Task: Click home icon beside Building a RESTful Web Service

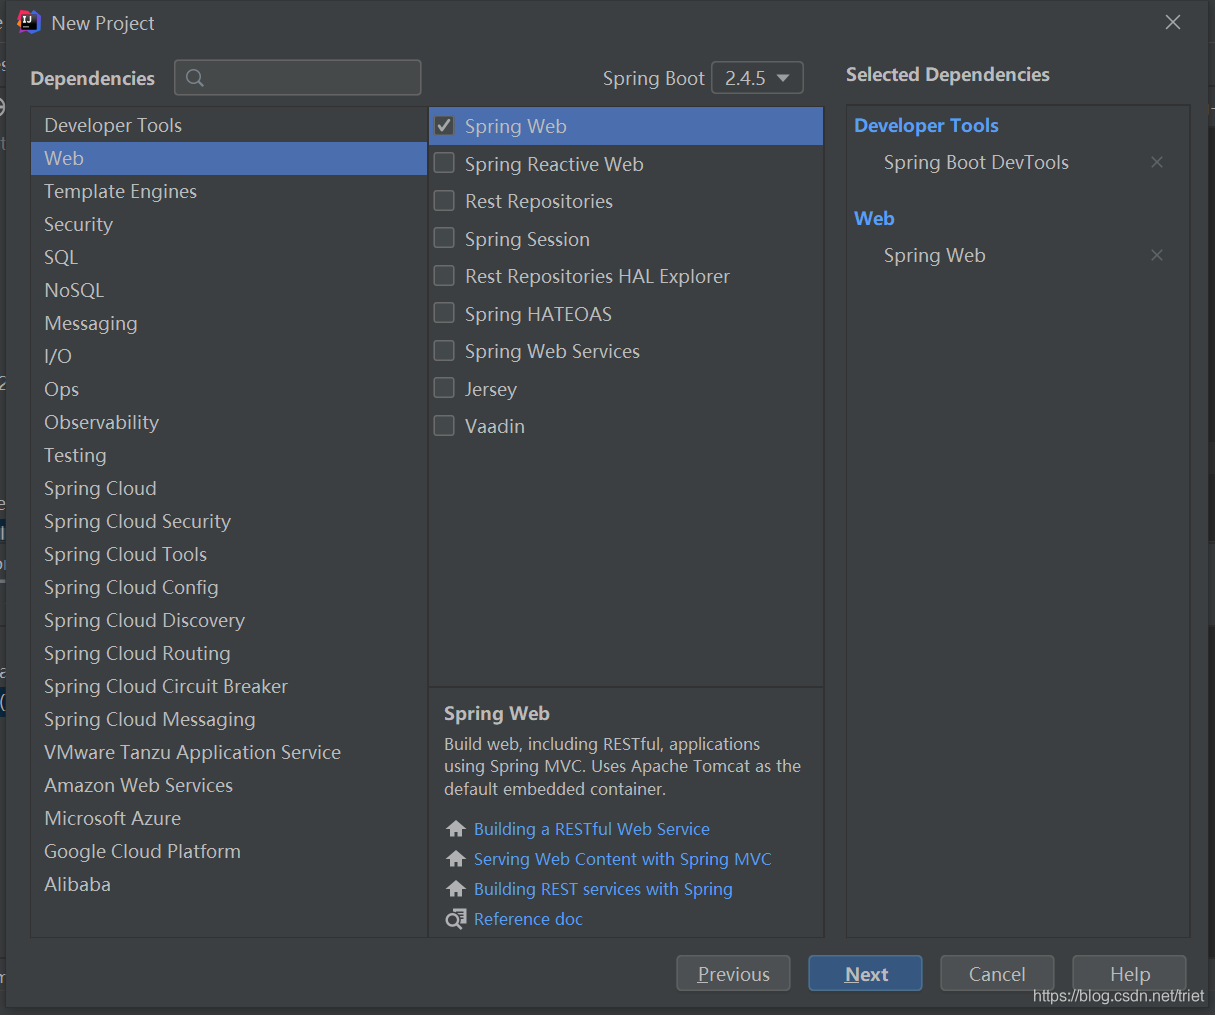Action: click(456, 829)
